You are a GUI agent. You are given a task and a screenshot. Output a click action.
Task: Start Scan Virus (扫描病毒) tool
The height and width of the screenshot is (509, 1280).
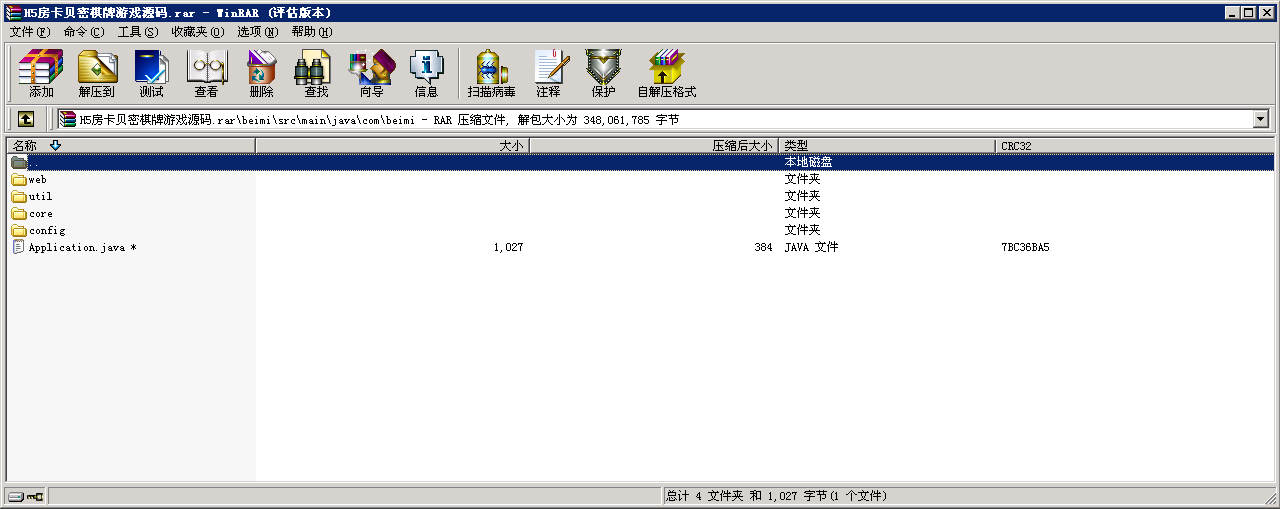click(491, 73)
